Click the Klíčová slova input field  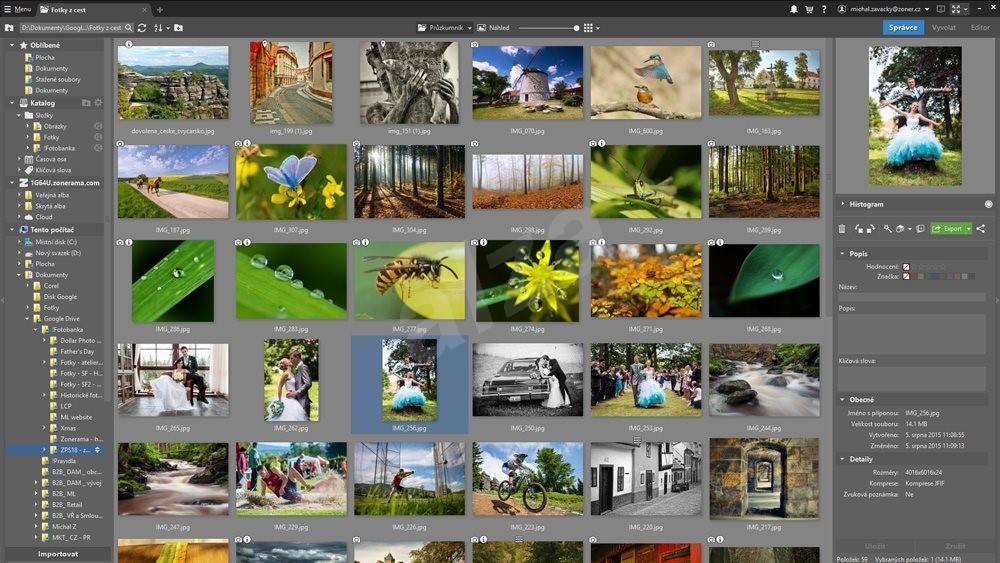912,379
